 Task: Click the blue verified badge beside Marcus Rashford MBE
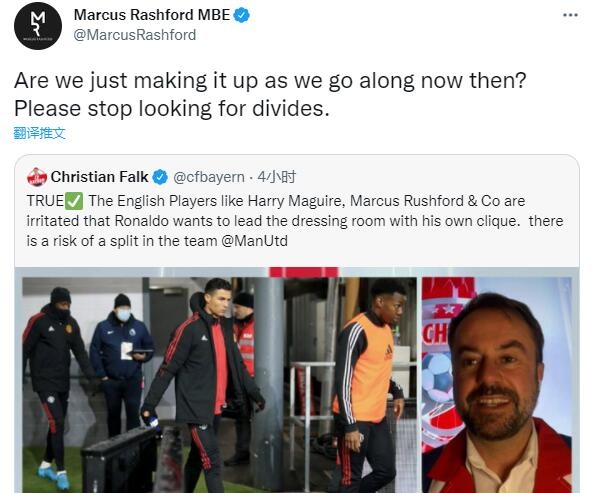click(241, 15)
